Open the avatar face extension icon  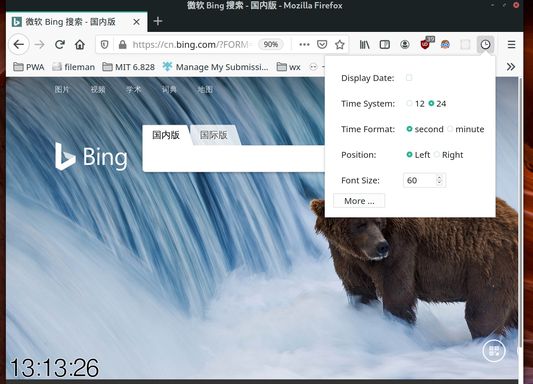[x=445, y=45]
